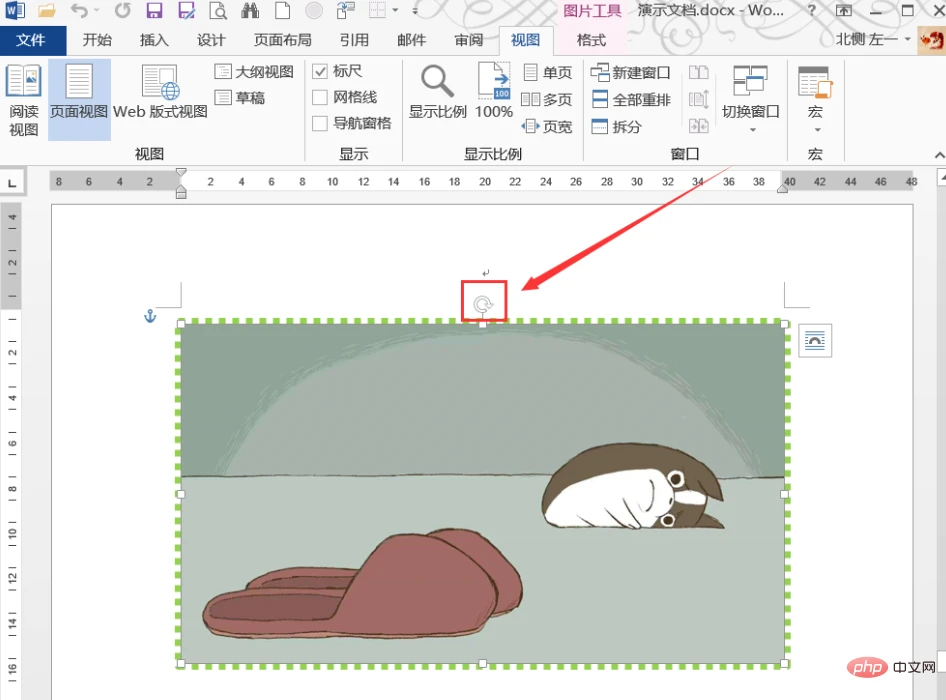
Task: Open Customize Quick Access Toolbar dropdown
Action: point(414,10)
